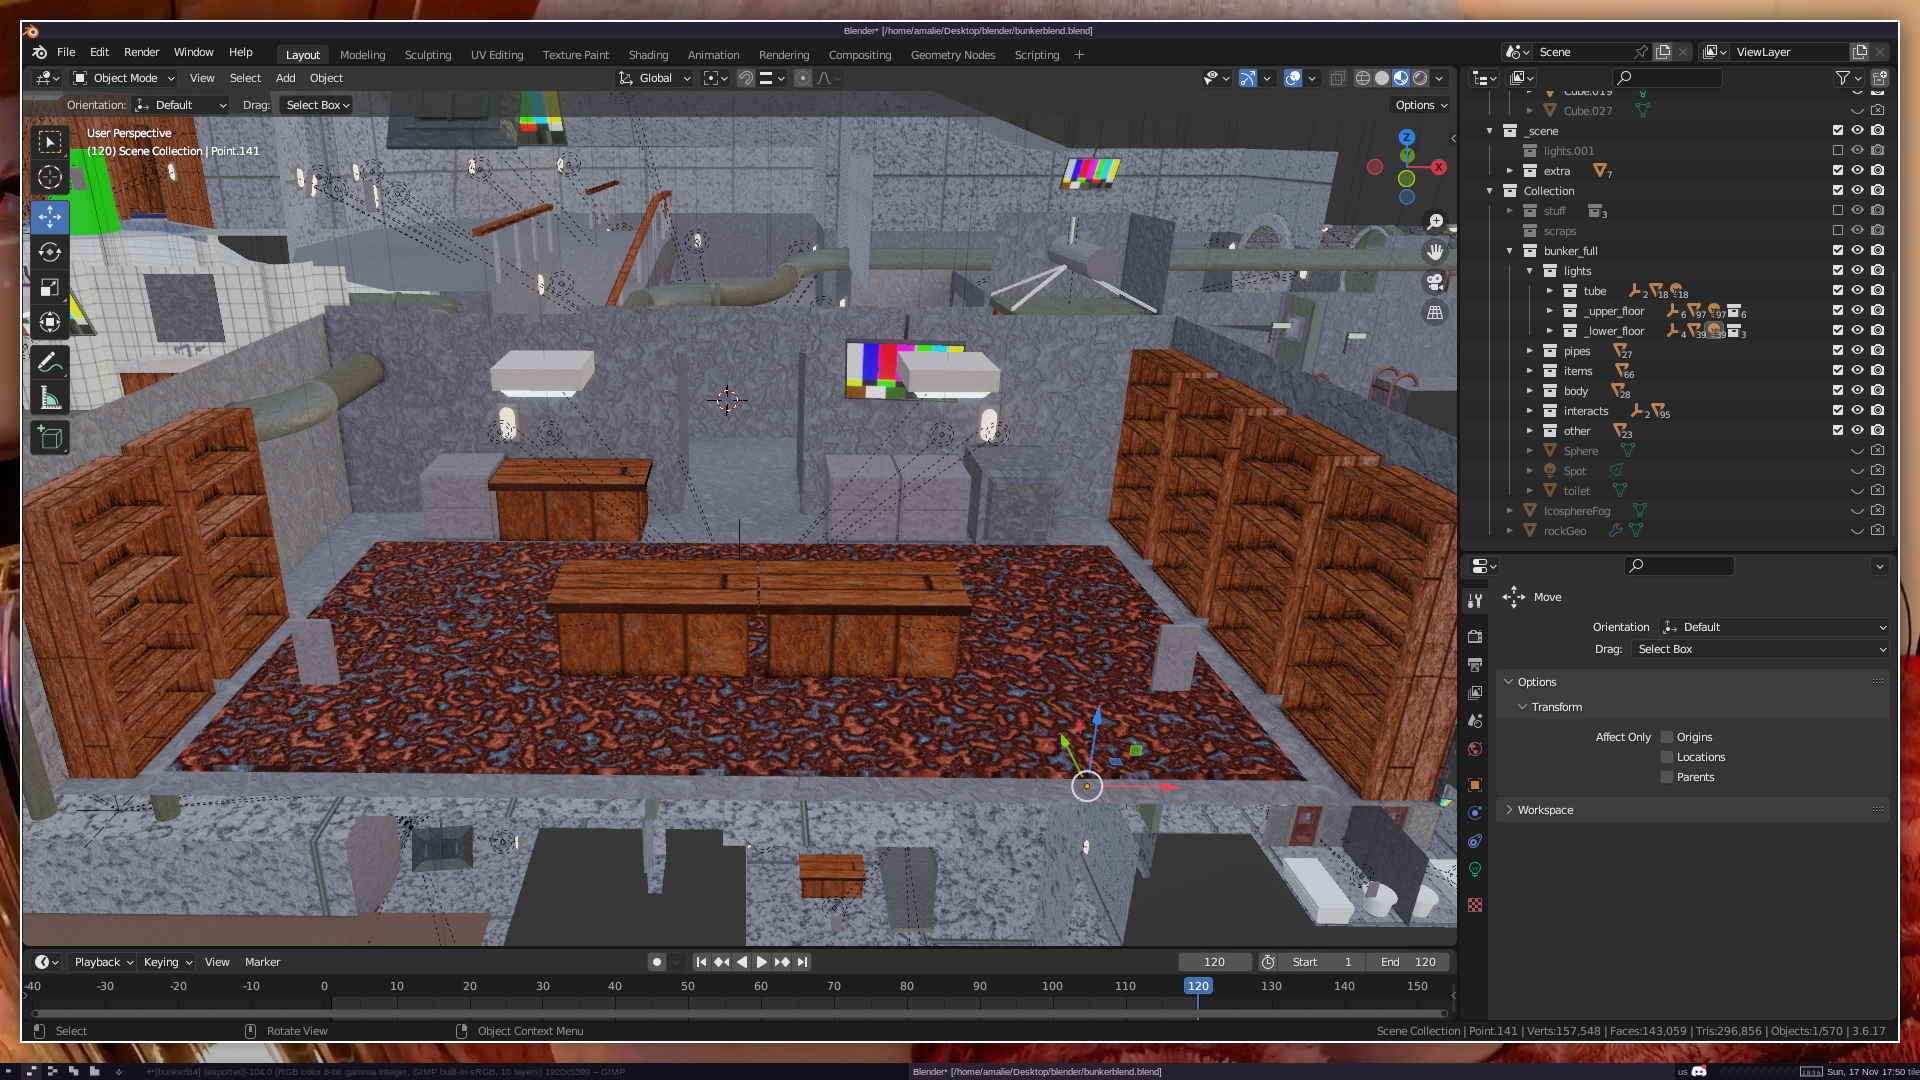1920x1080 pixels.
Task: Activate the Rotate tool
Action: point(49,252)
